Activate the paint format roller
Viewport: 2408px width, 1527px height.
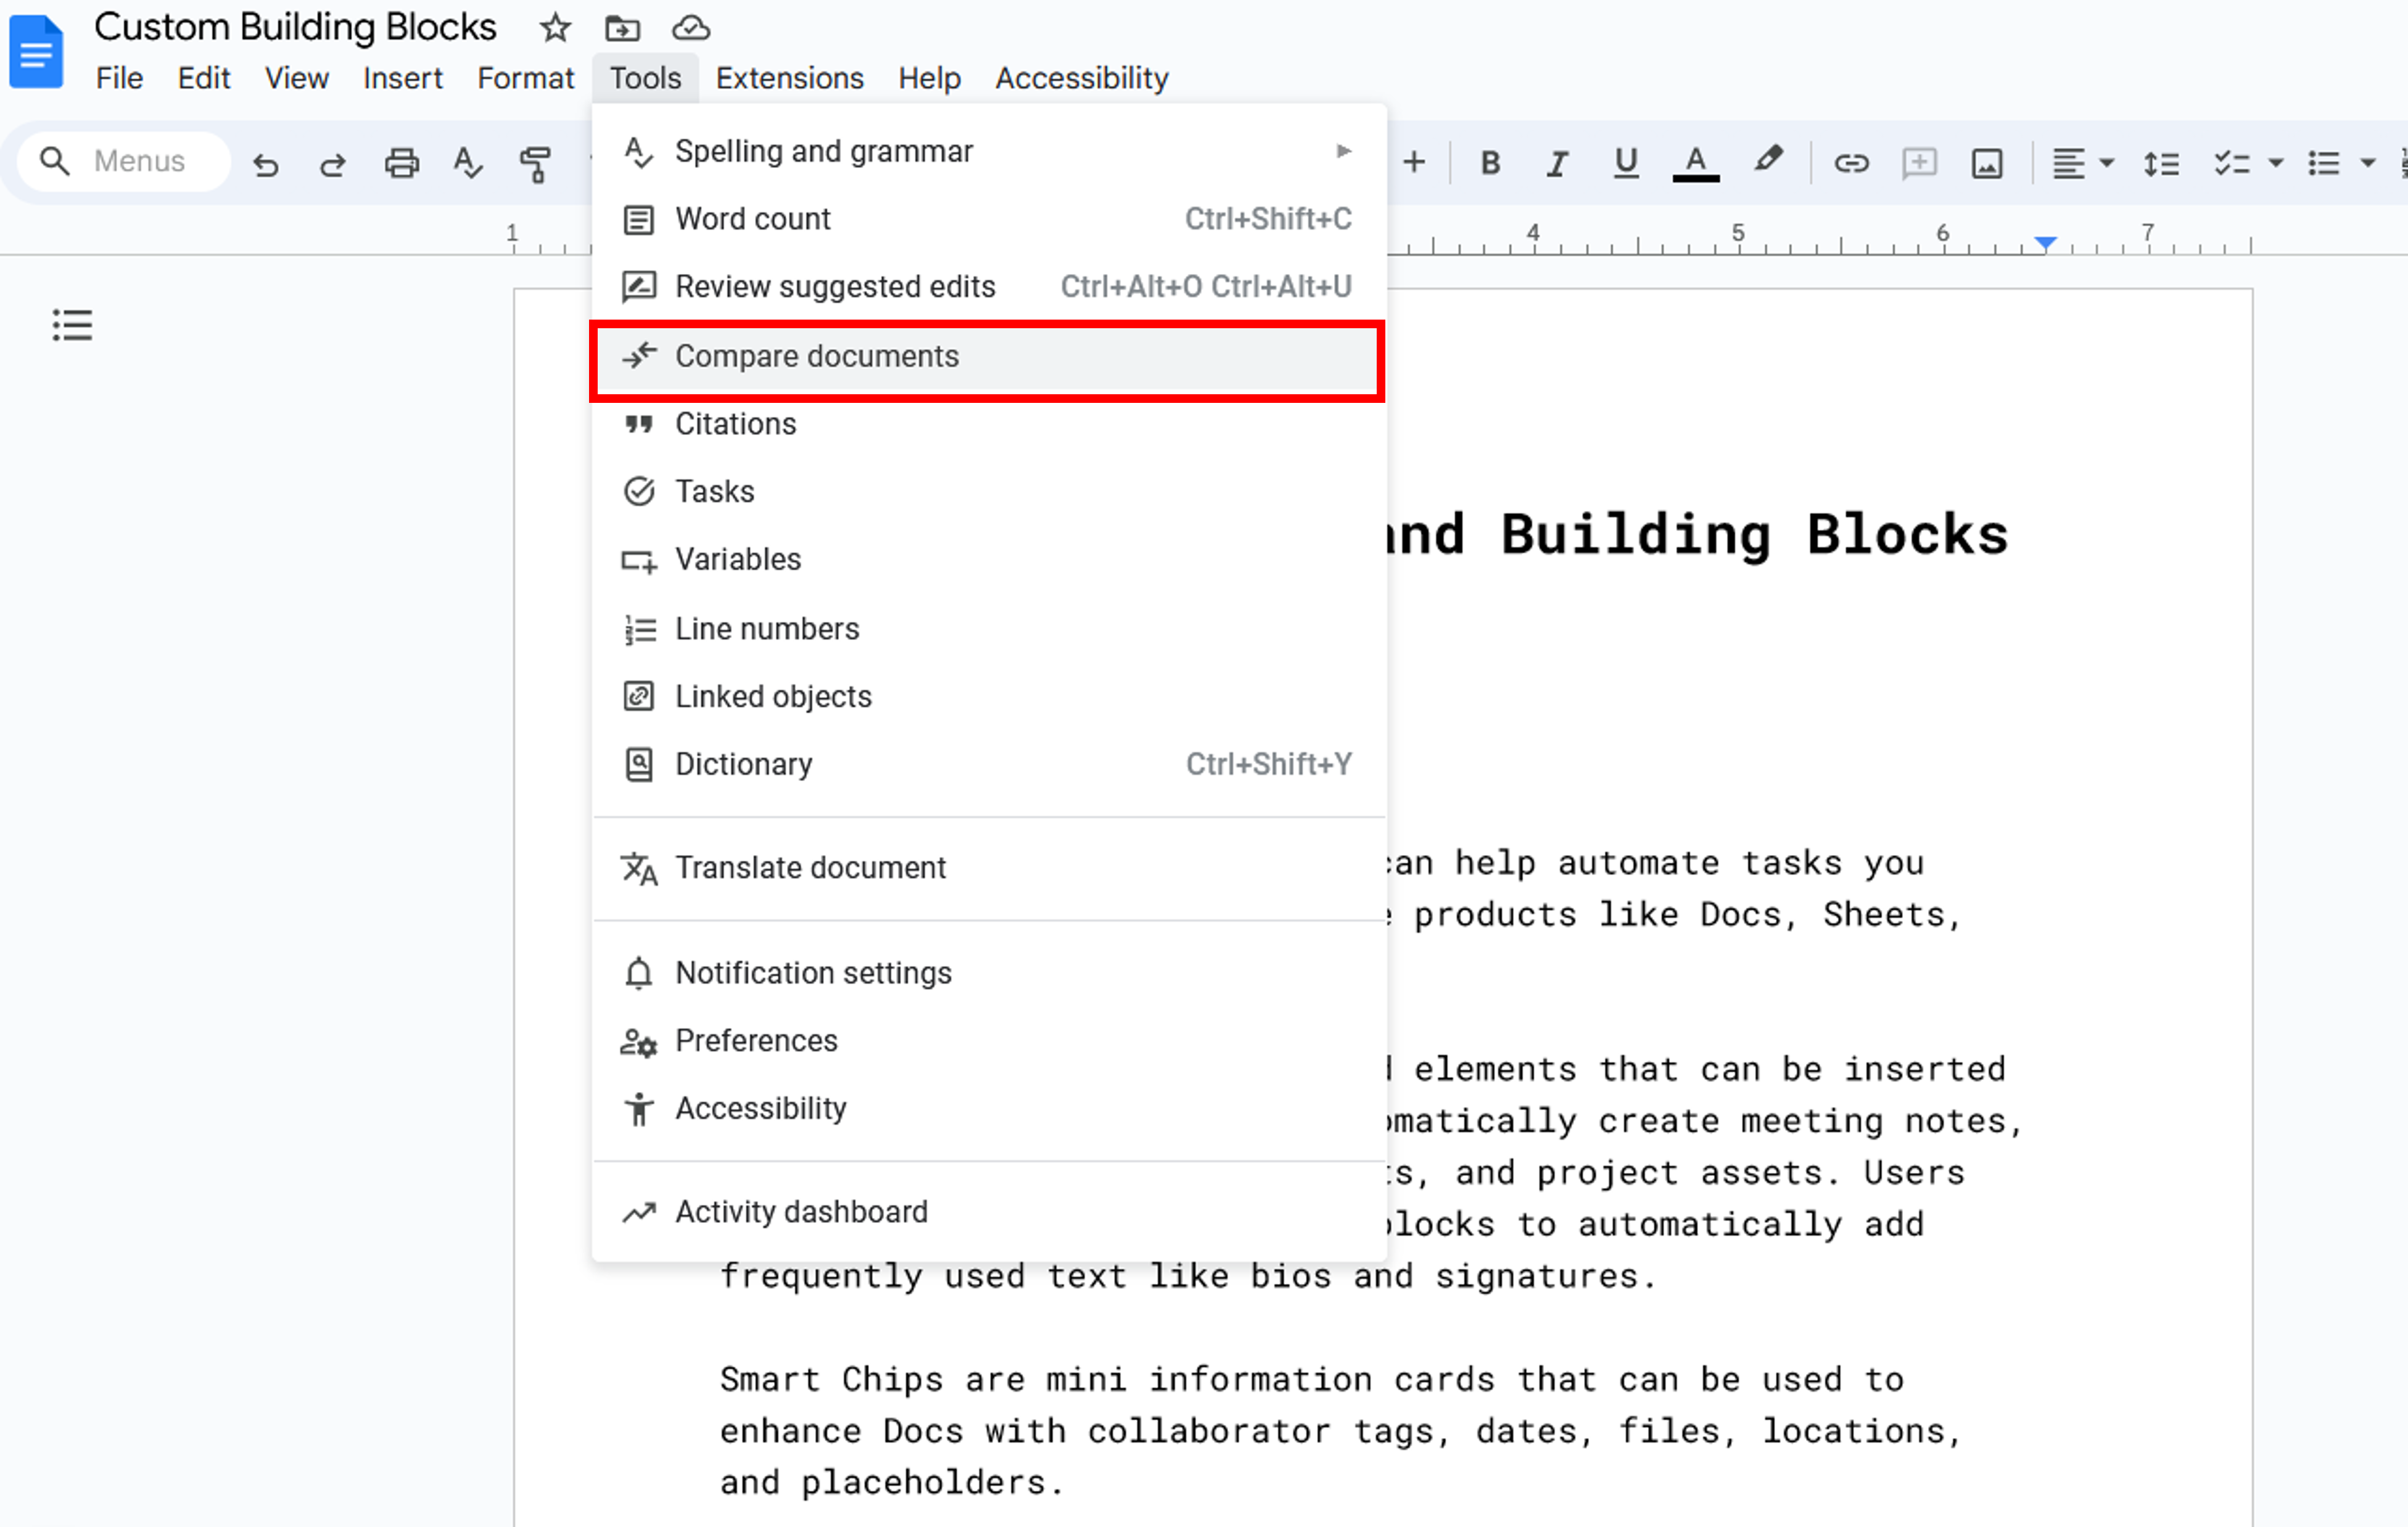pos(535,163)
